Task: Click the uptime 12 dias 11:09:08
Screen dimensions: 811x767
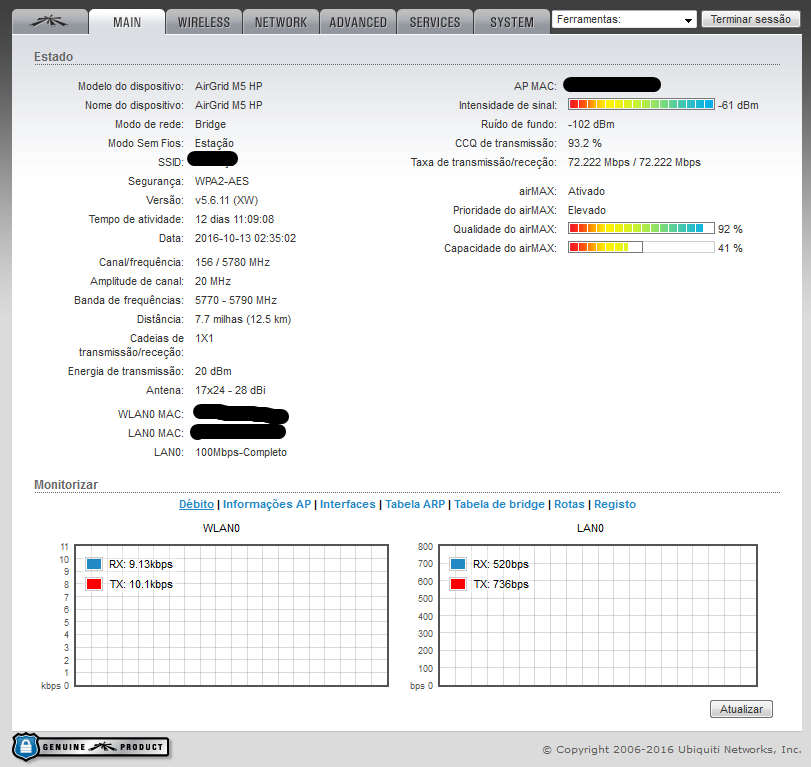Action: coord(234,219)
